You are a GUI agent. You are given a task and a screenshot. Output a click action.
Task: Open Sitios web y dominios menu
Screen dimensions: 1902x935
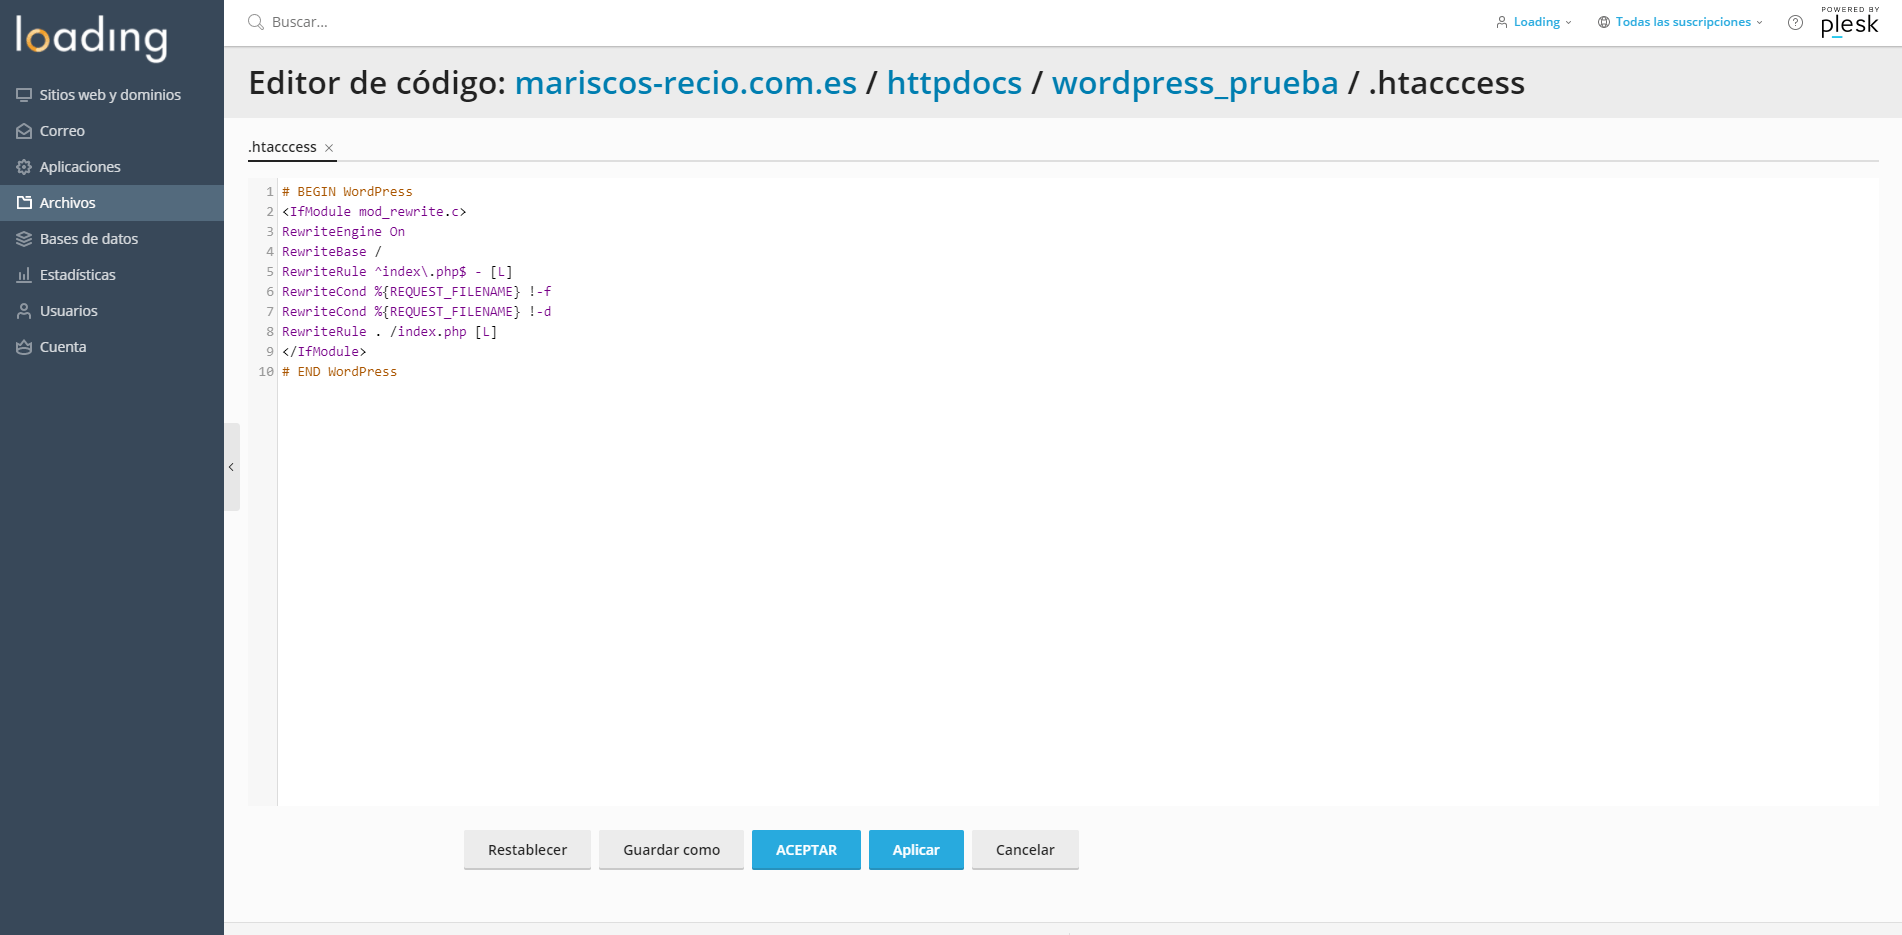pos(112,95)
